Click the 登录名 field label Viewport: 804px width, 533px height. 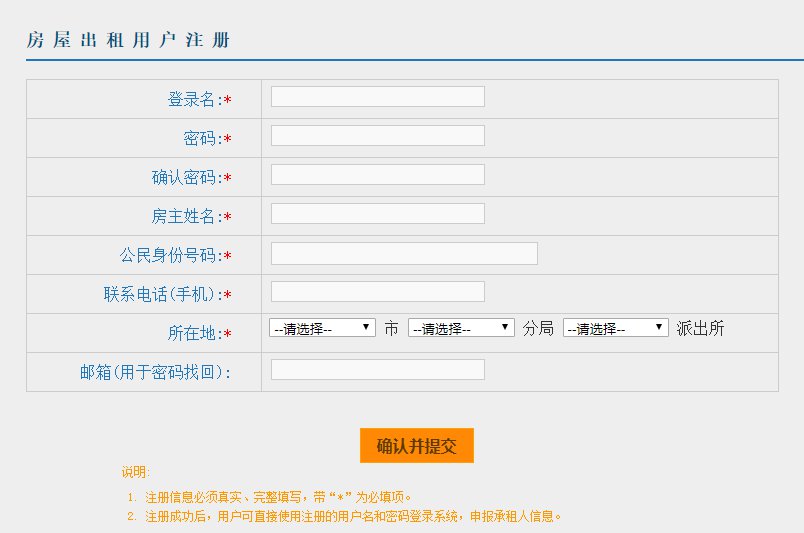(x=192, y=99)
